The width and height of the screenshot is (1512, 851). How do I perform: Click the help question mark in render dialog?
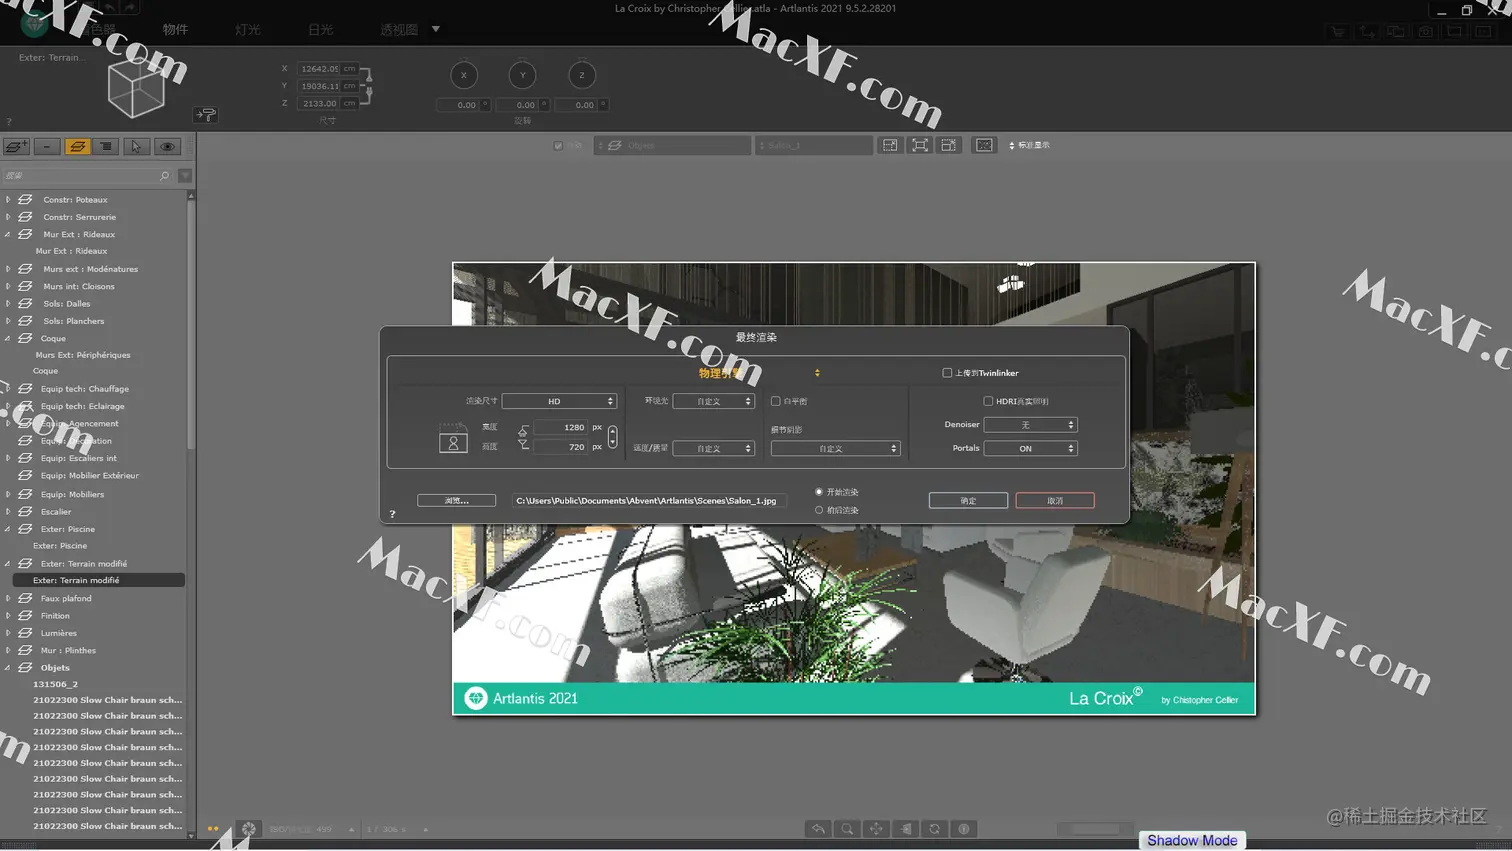392,514
